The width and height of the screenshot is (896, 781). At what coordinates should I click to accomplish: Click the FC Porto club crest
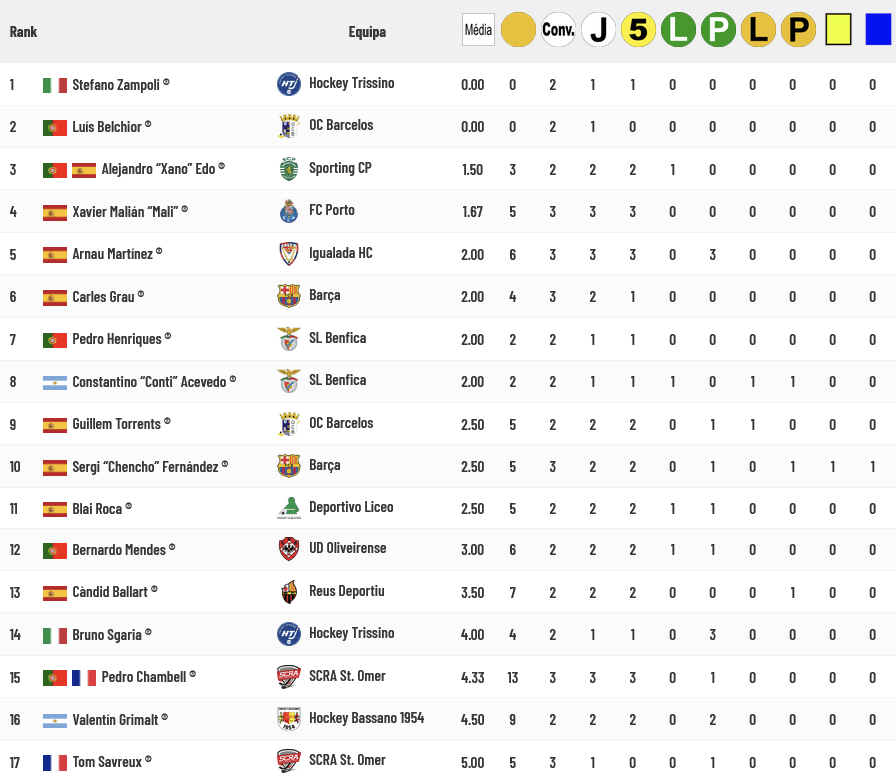coord(288,211)
